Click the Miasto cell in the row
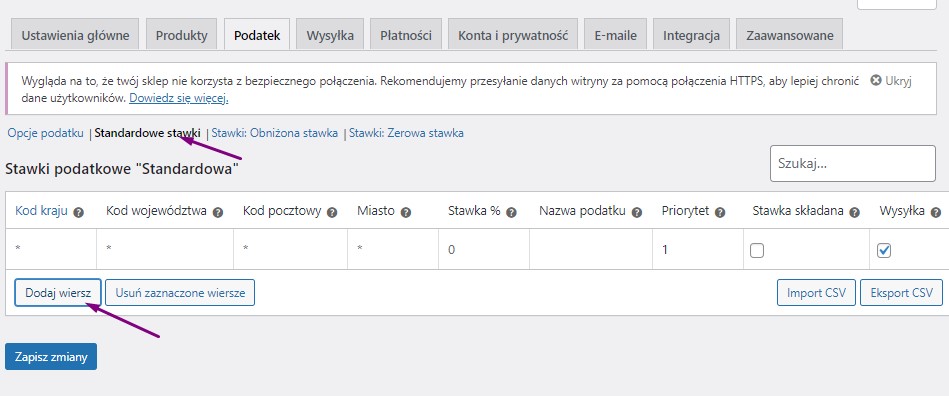The image size is (949, 396). [393, 249]
